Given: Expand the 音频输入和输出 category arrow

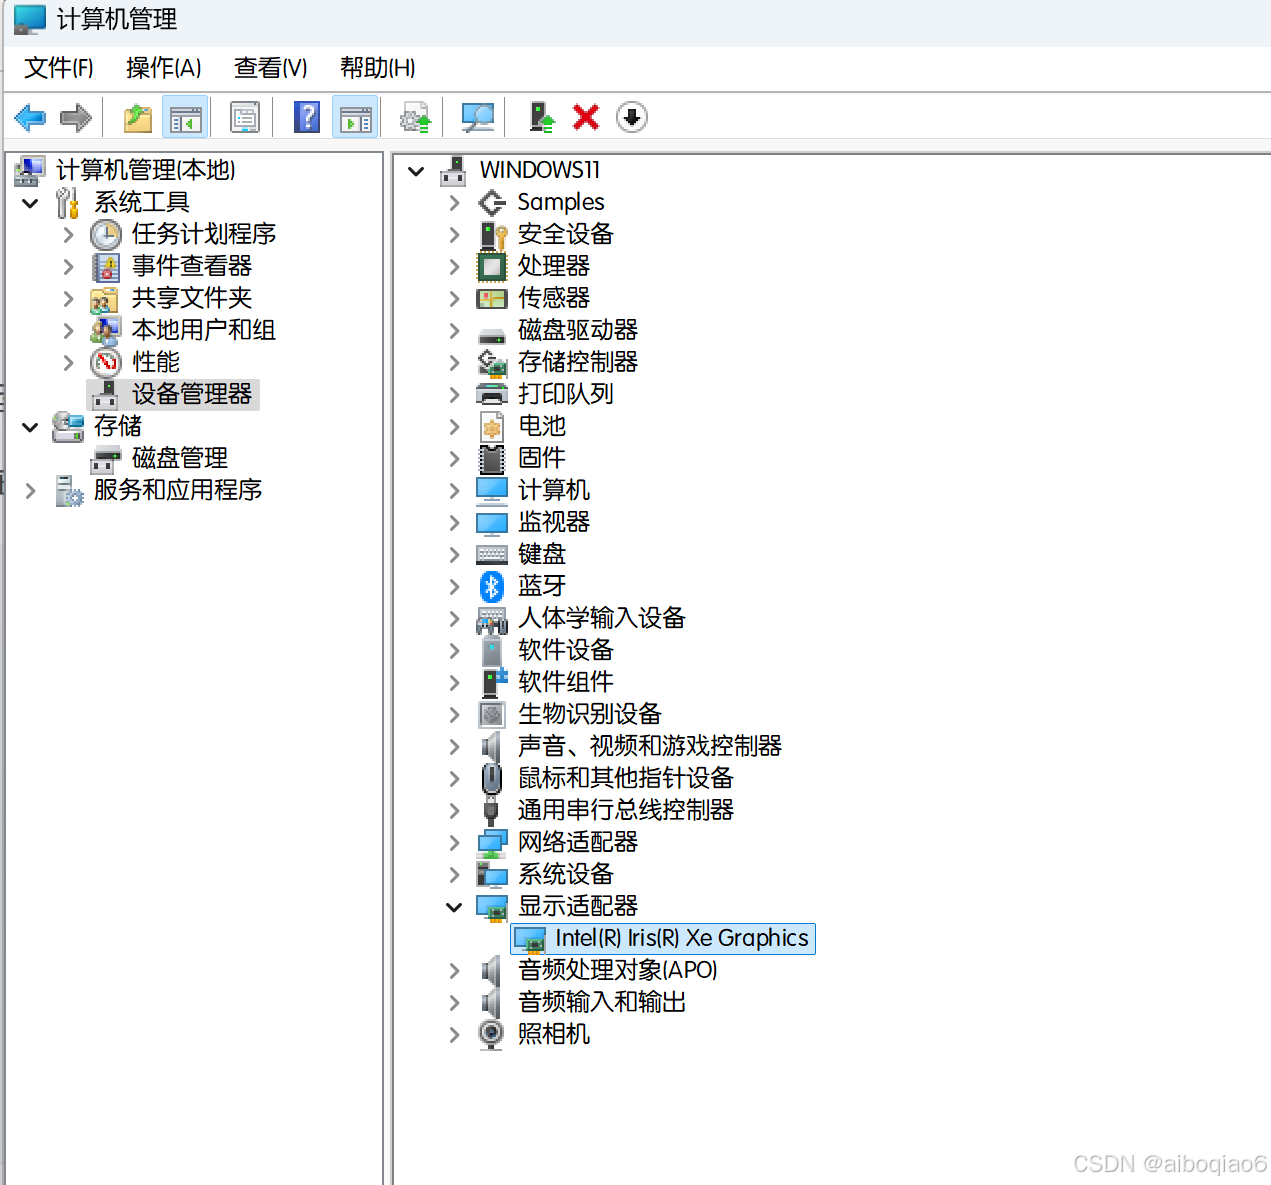Looking at the screenshot, I should (x=455, y=1002).
